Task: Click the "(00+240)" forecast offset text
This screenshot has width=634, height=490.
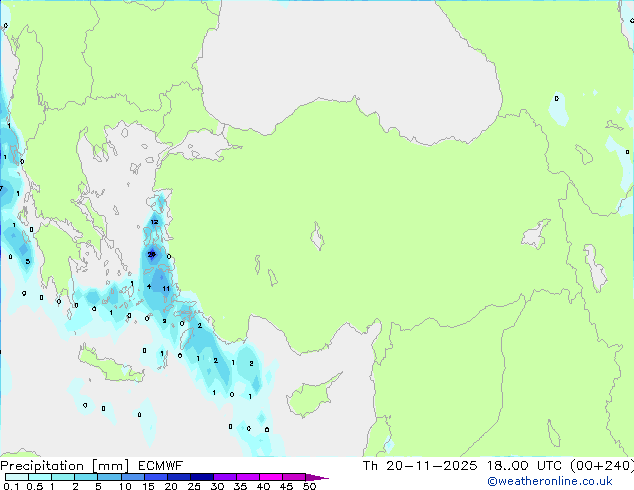Action: point(602,466)
